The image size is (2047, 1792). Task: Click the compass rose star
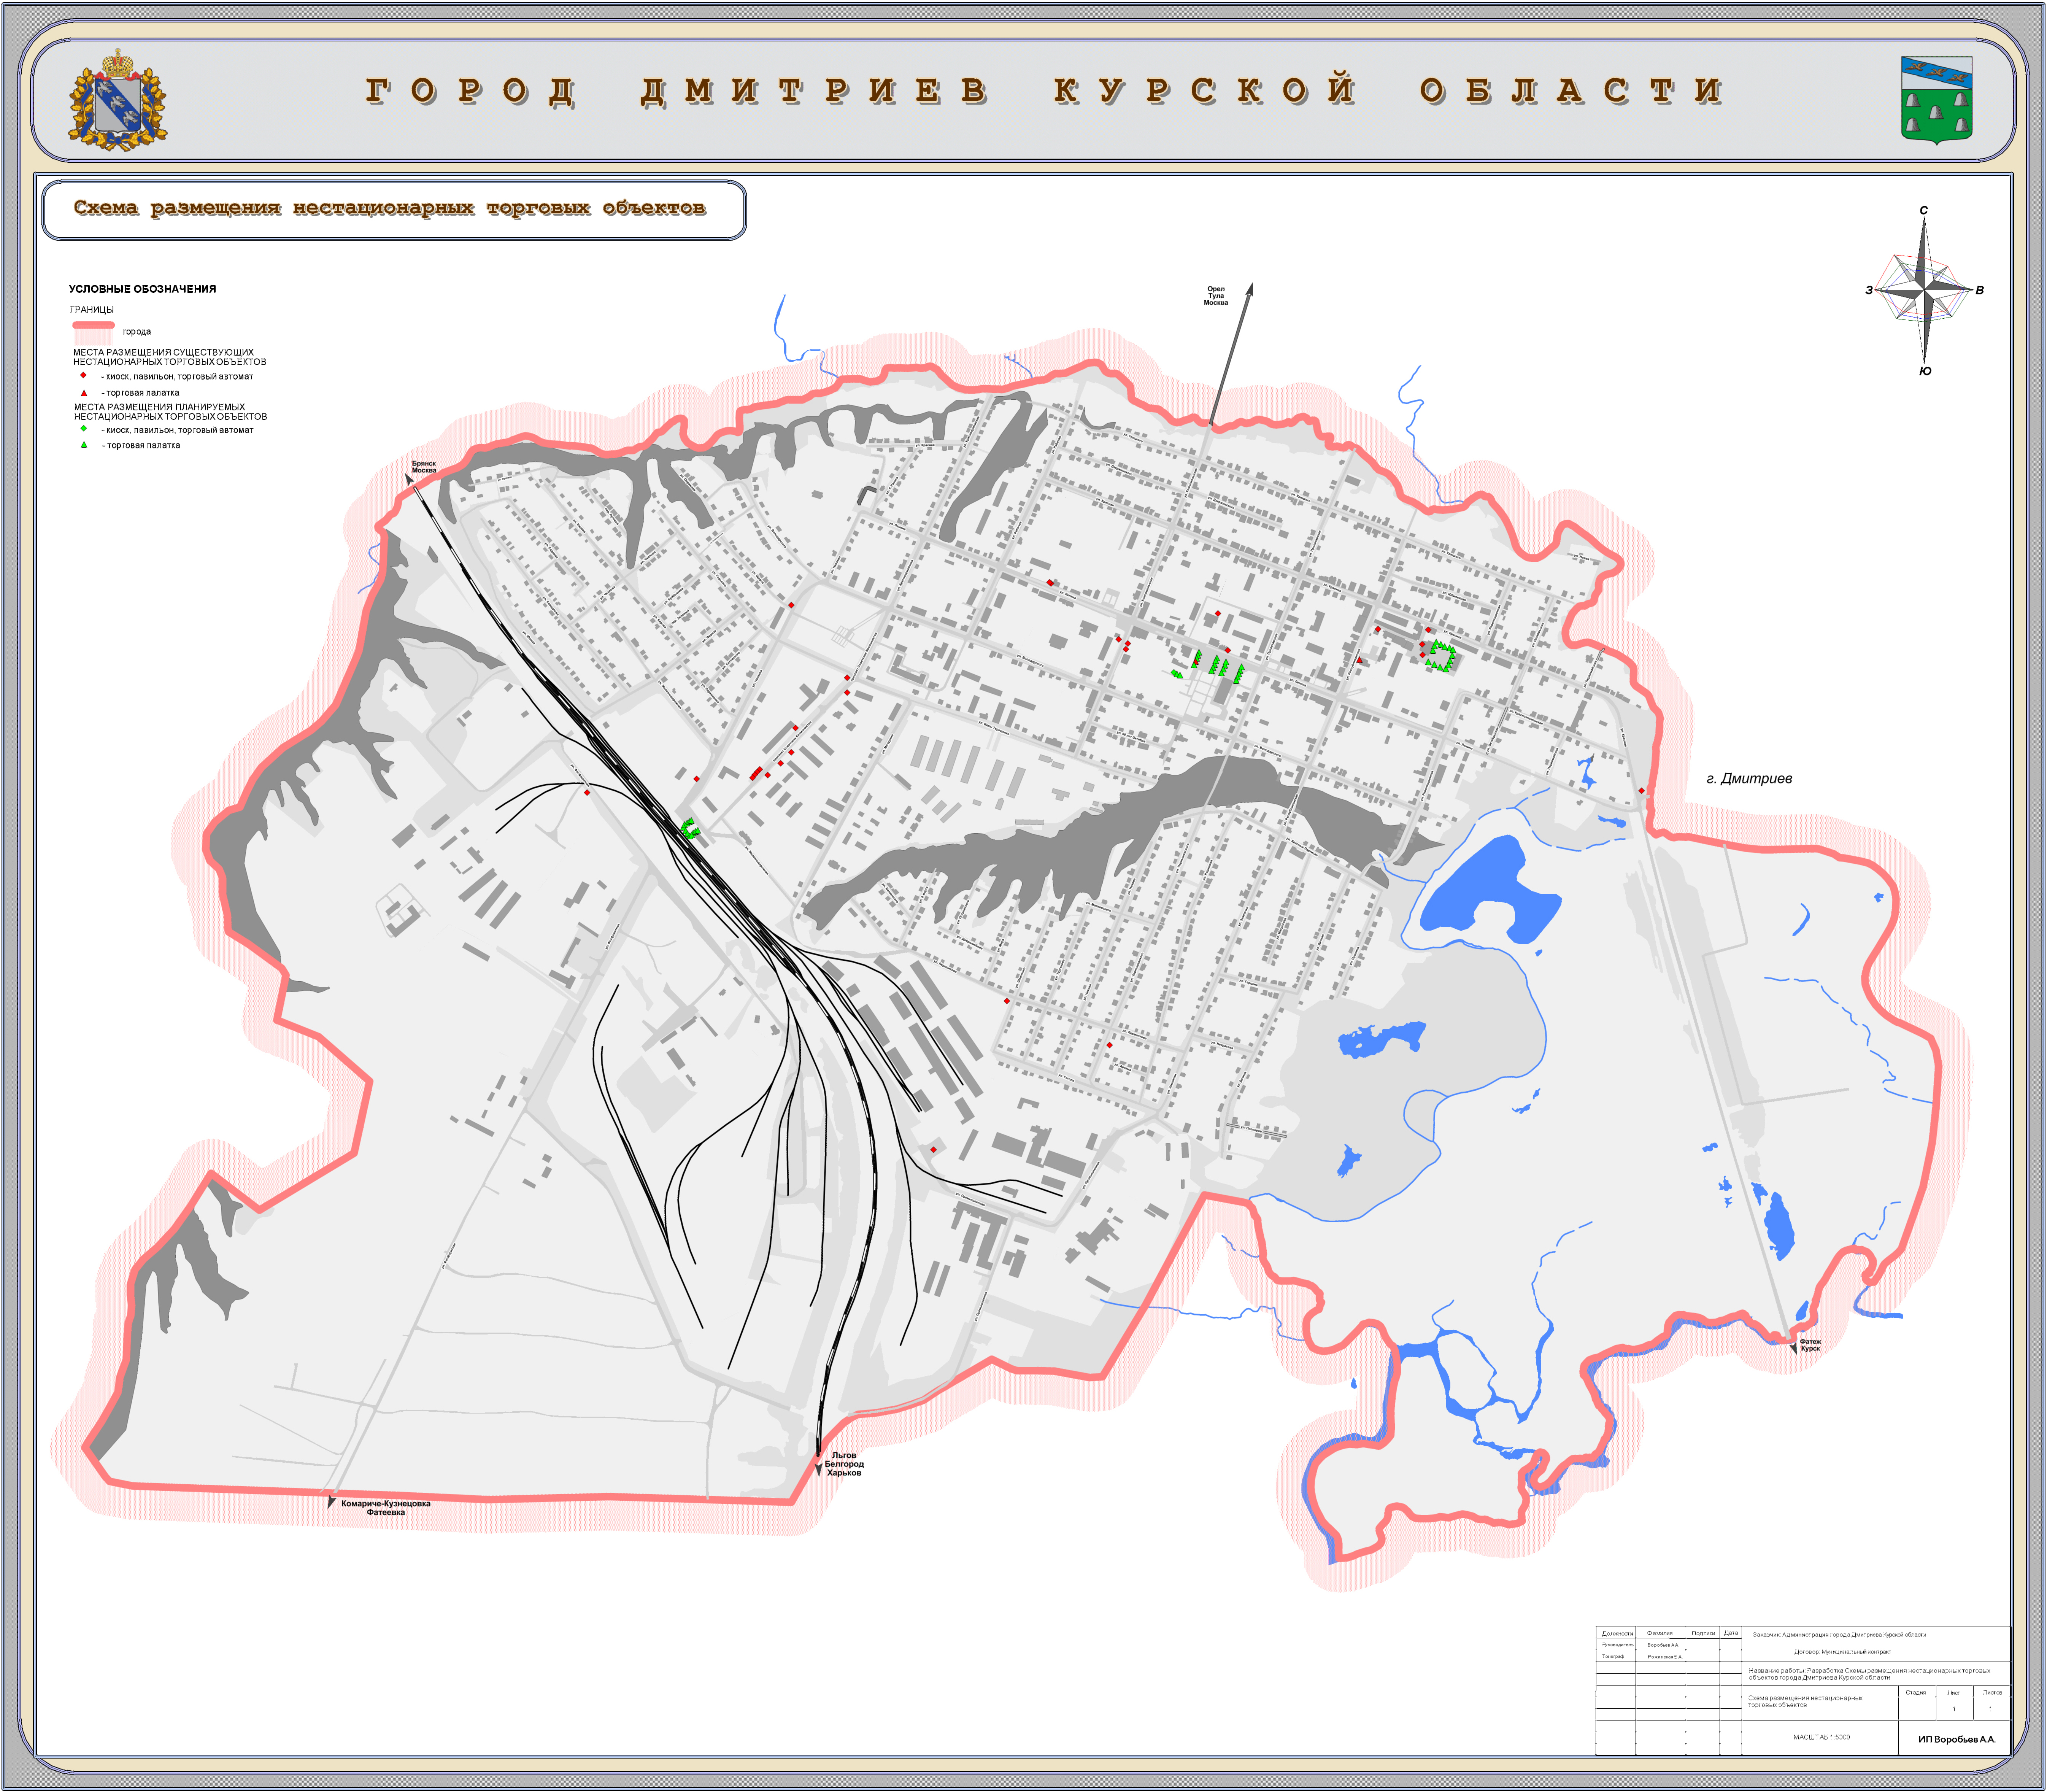pyautogui.click(x=1924, y=291)
